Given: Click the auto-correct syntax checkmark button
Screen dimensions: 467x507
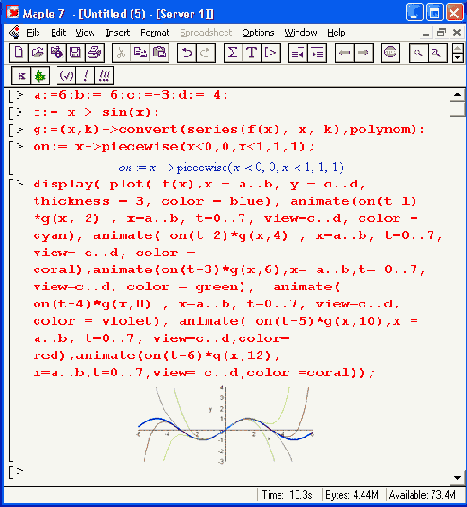Looking at the screenshot, I should pos(66,76).
